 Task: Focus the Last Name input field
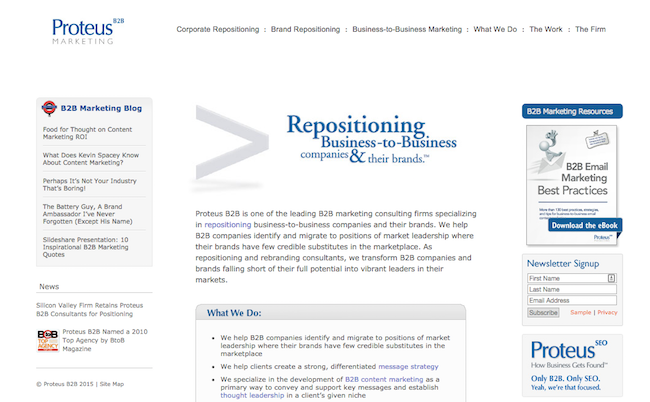point(572,289)
